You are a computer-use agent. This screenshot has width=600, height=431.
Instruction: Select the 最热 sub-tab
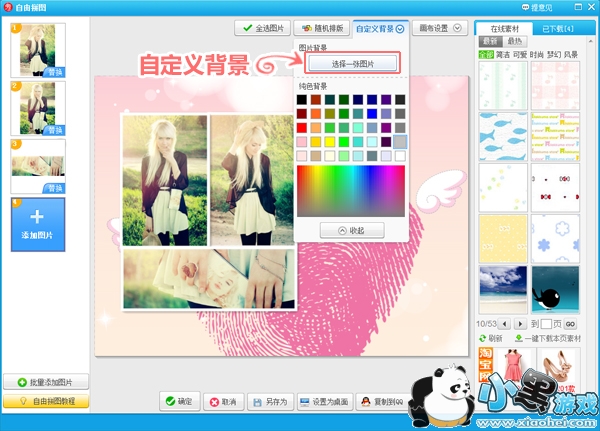tap(515, 41)
